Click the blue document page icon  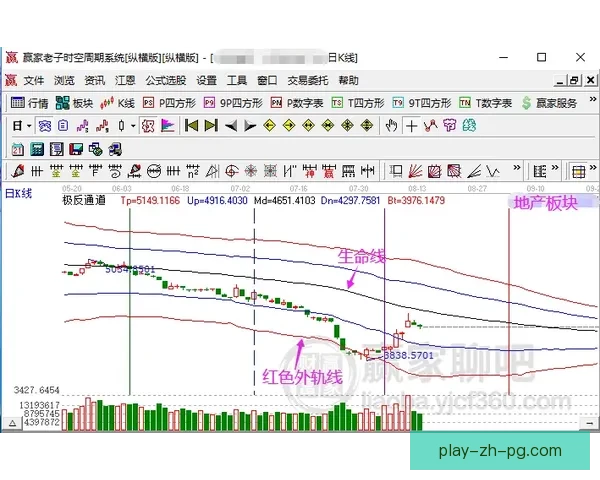(x=63, y=126)
